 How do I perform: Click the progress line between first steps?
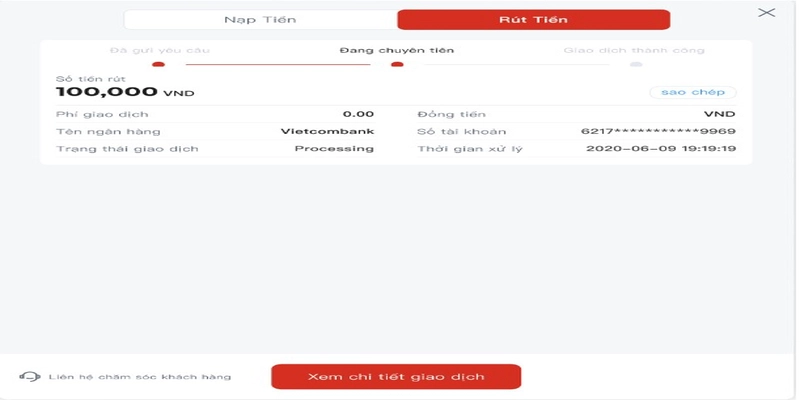278,64
